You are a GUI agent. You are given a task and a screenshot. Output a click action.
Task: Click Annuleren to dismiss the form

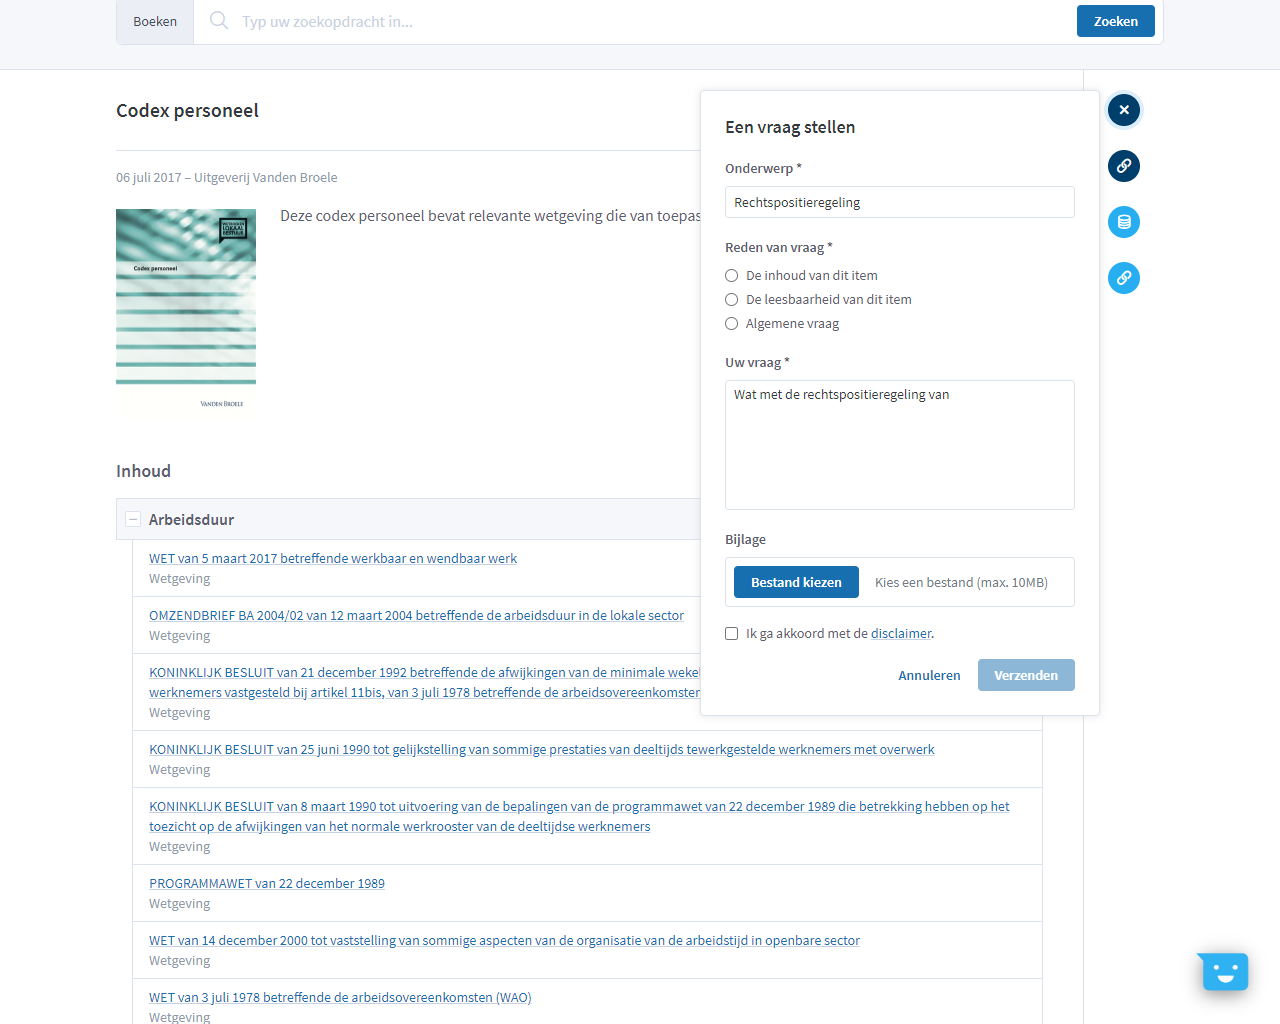(929, 675)
